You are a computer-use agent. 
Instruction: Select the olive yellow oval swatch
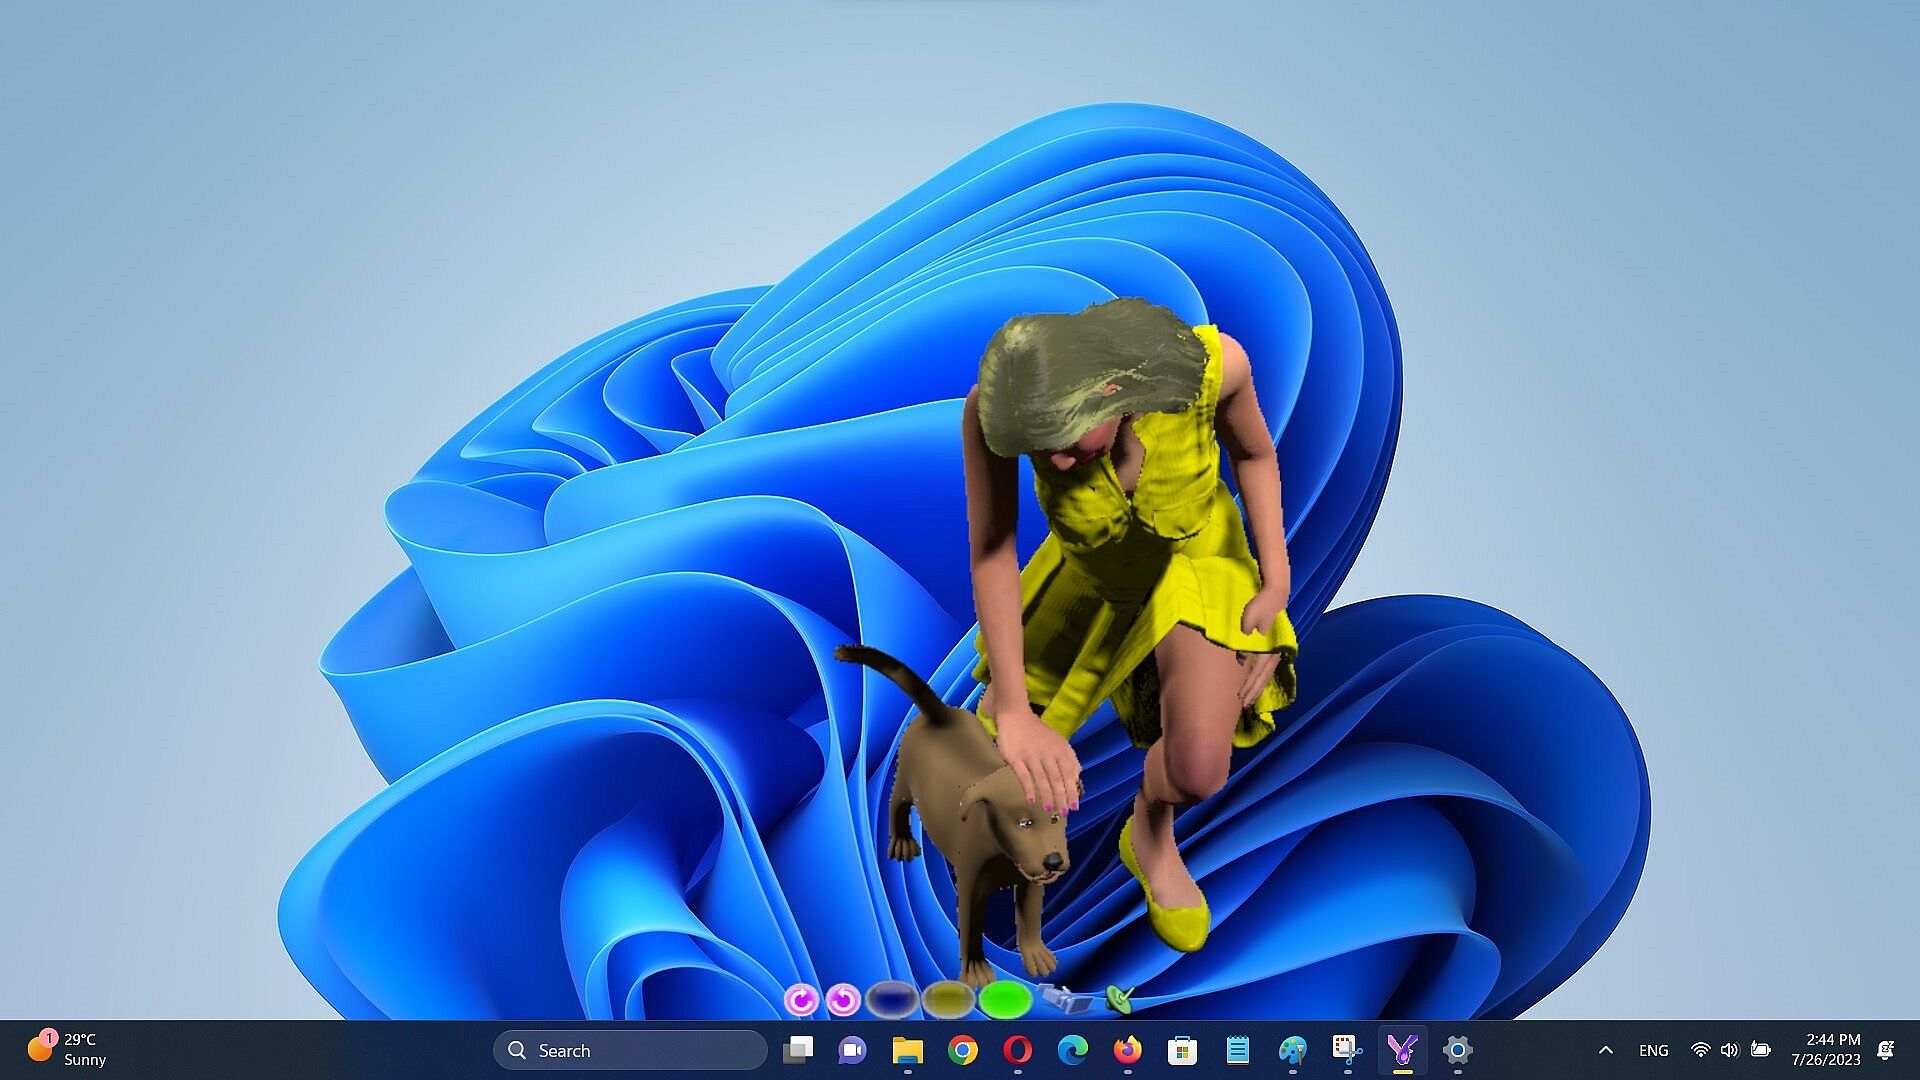tap(948, 998)
